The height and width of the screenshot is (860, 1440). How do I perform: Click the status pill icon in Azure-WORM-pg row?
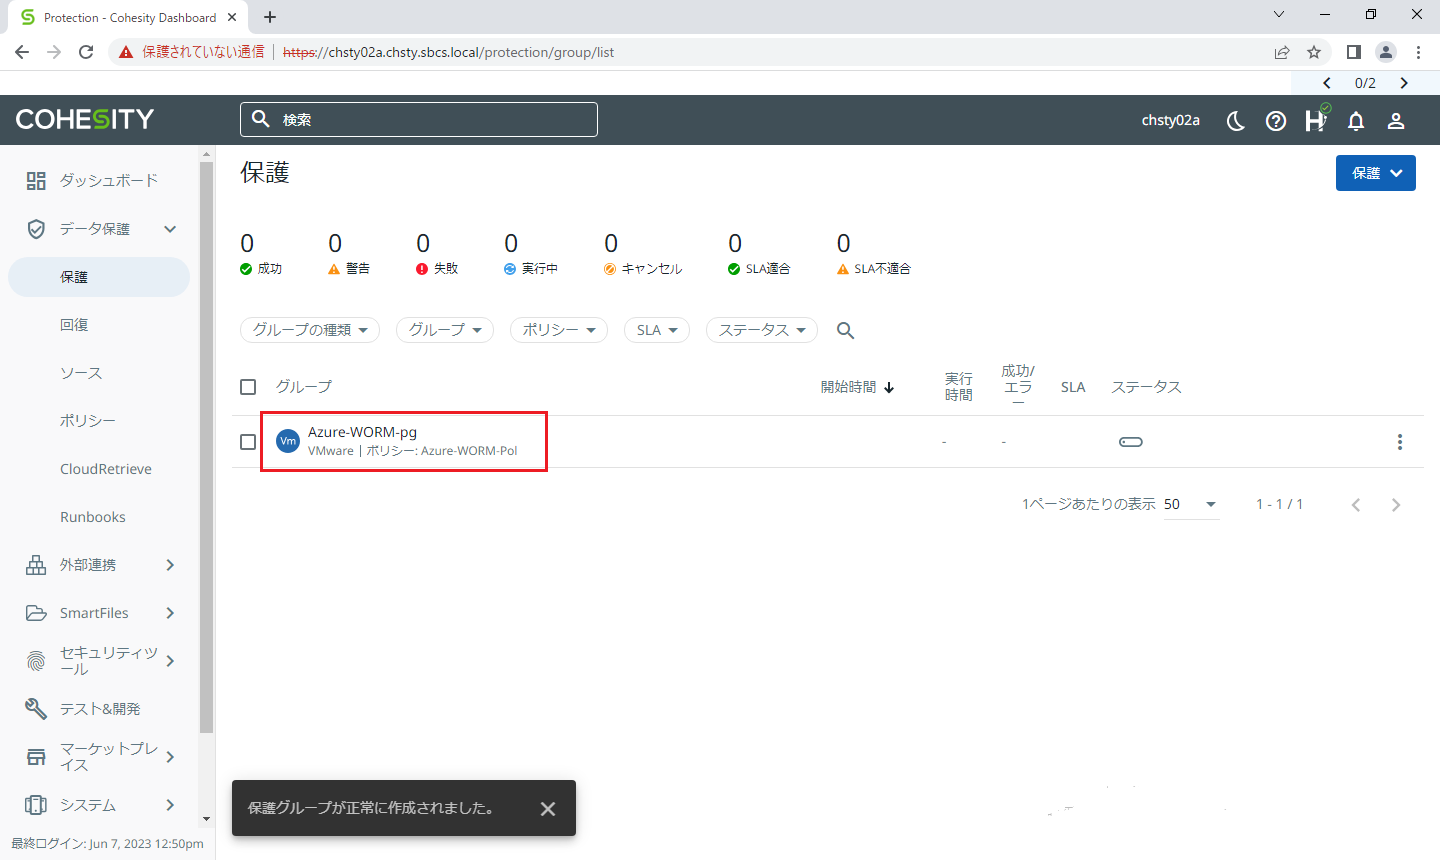(x=1131, y=442)
